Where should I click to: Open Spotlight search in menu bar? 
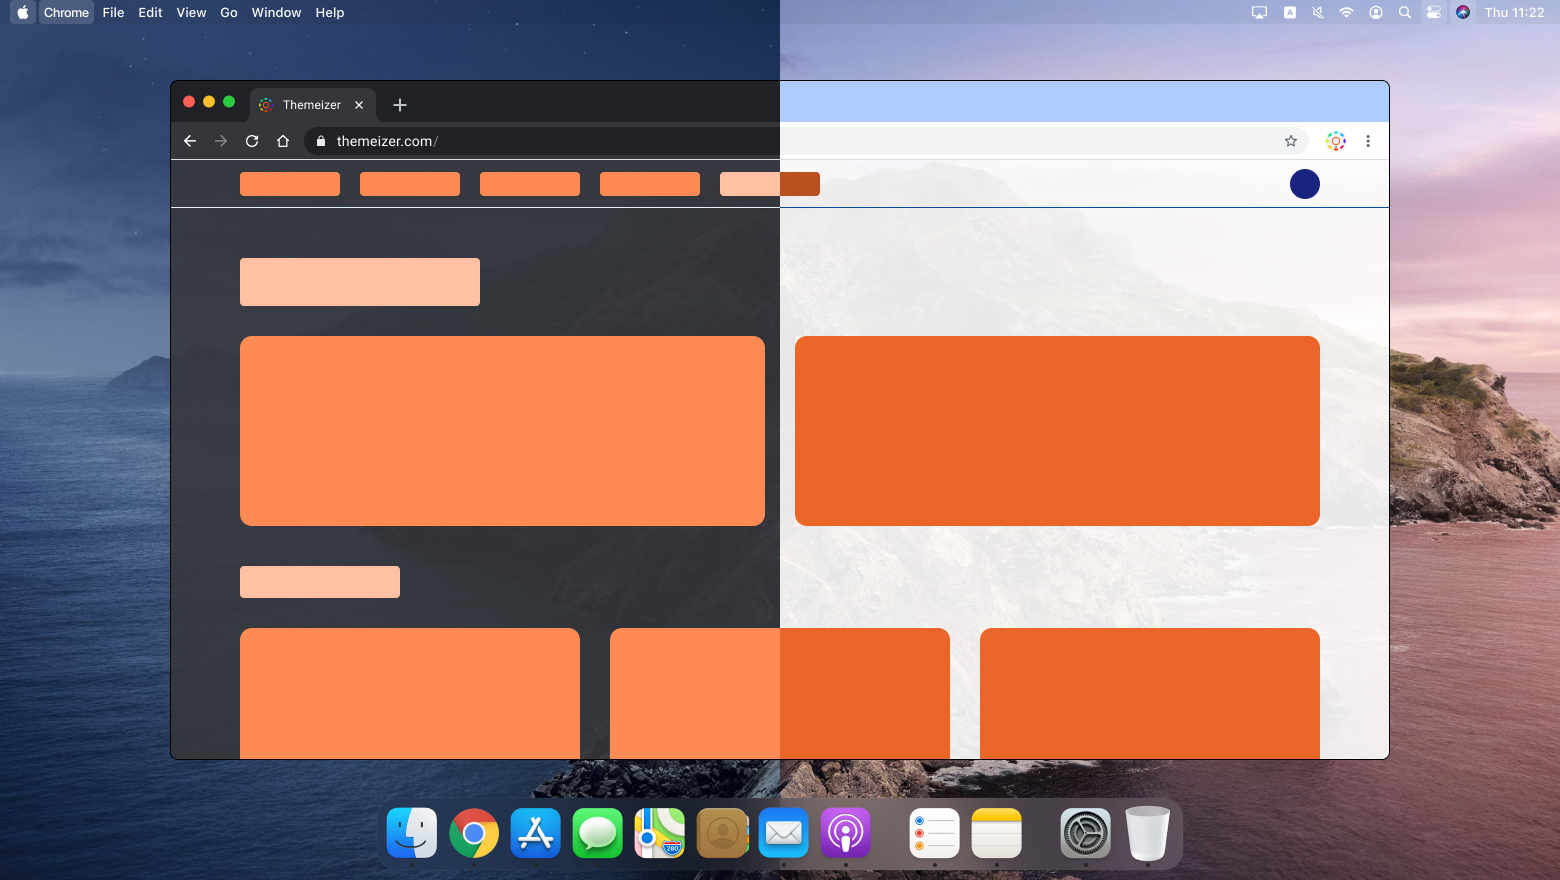coord(1405,13)
